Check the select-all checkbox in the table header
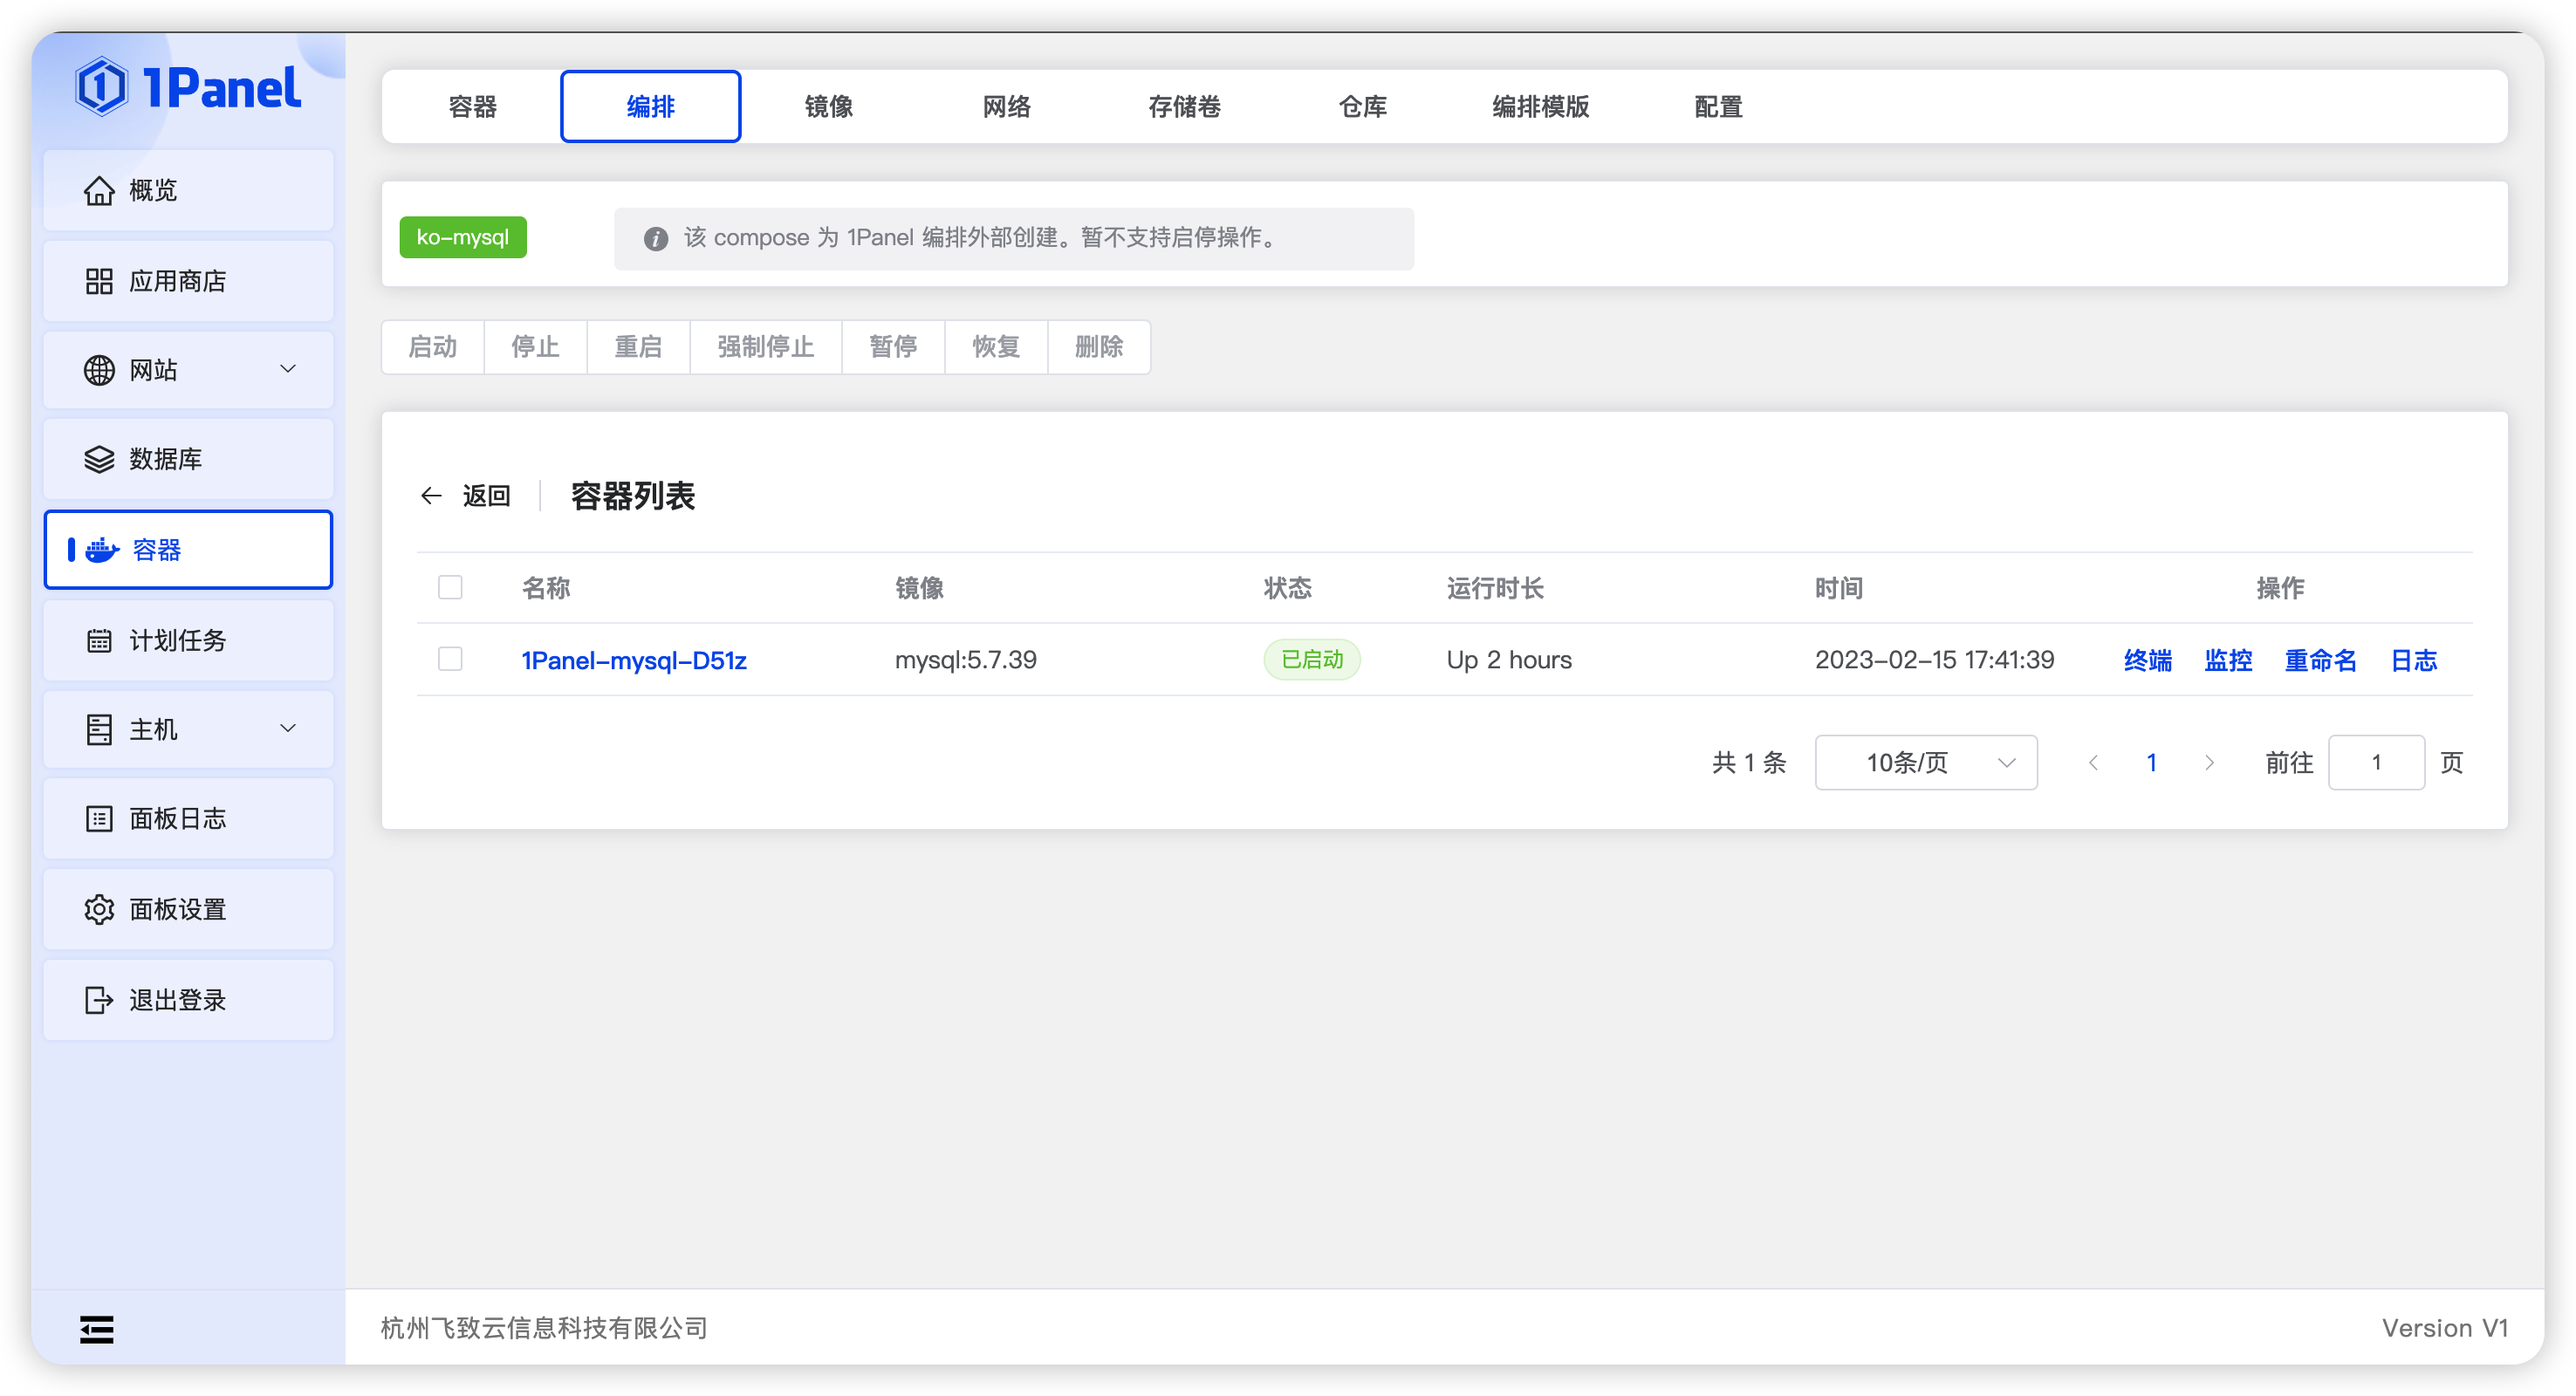This screenshot has height=1396, width=2576. [450, 588]
